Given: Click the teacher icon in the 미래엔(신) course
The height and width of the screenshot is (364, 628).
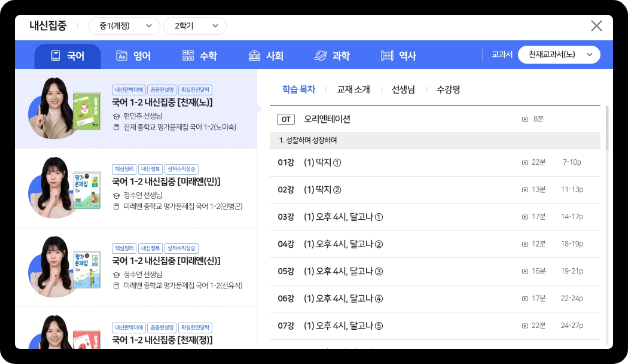Looking at the screenshot, I should pos(116,275).
